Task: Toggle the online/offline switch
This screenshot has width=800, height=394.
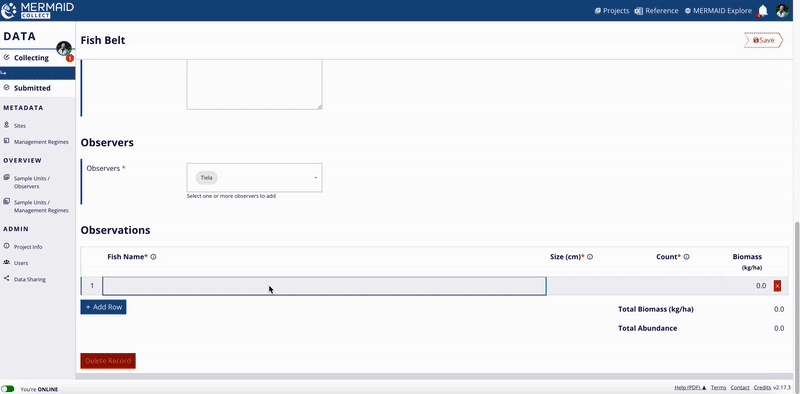Action: (x=8, y=389)
